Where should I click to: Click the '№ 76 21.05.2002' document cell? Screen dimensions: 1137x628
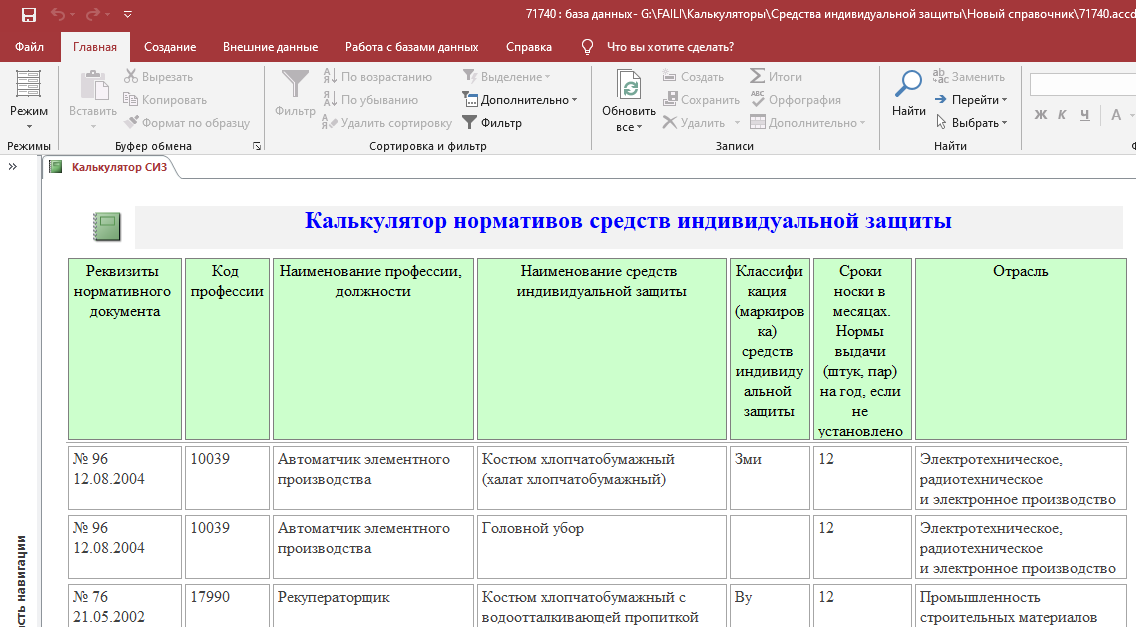(x=125, y=606)
